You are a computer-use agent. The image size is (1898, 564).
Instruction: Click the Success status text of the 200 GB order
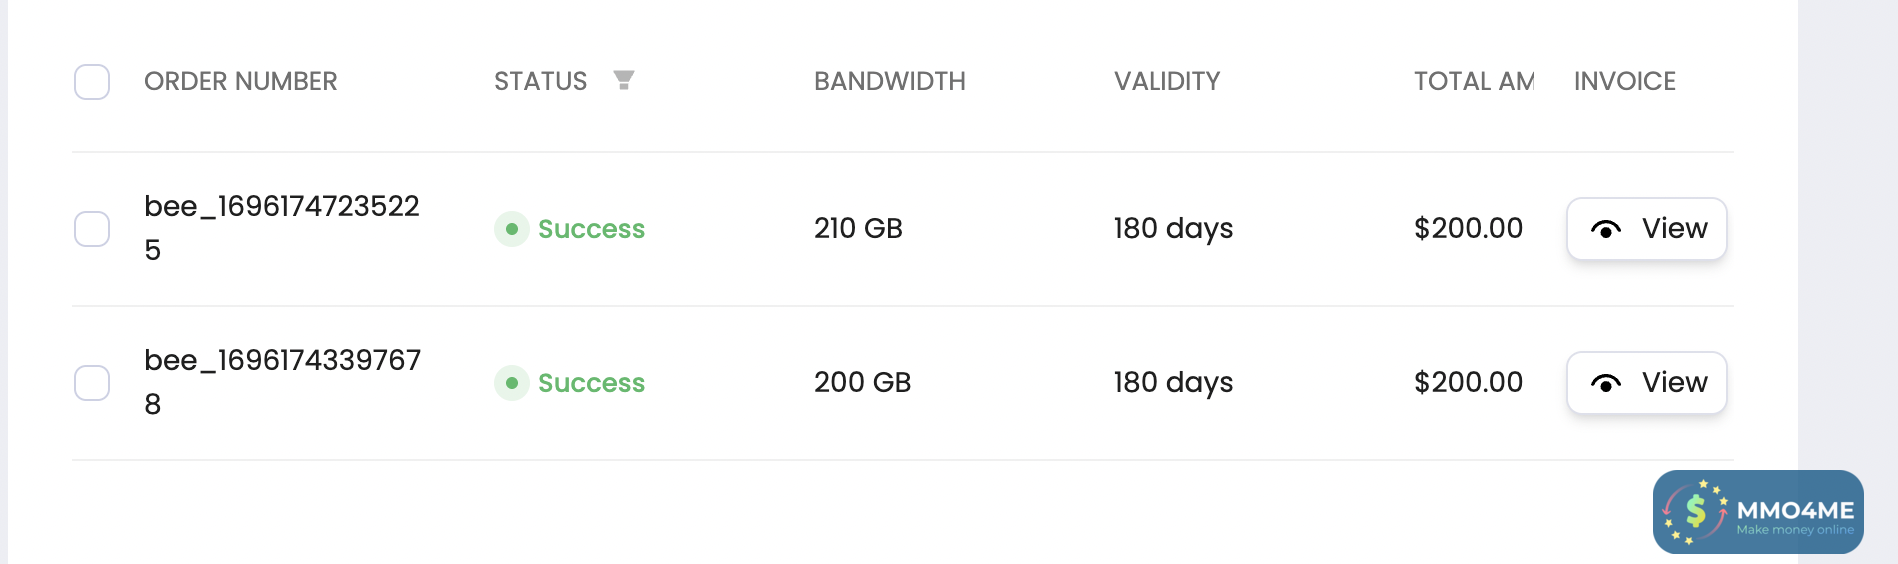click(x=591, y=383)
